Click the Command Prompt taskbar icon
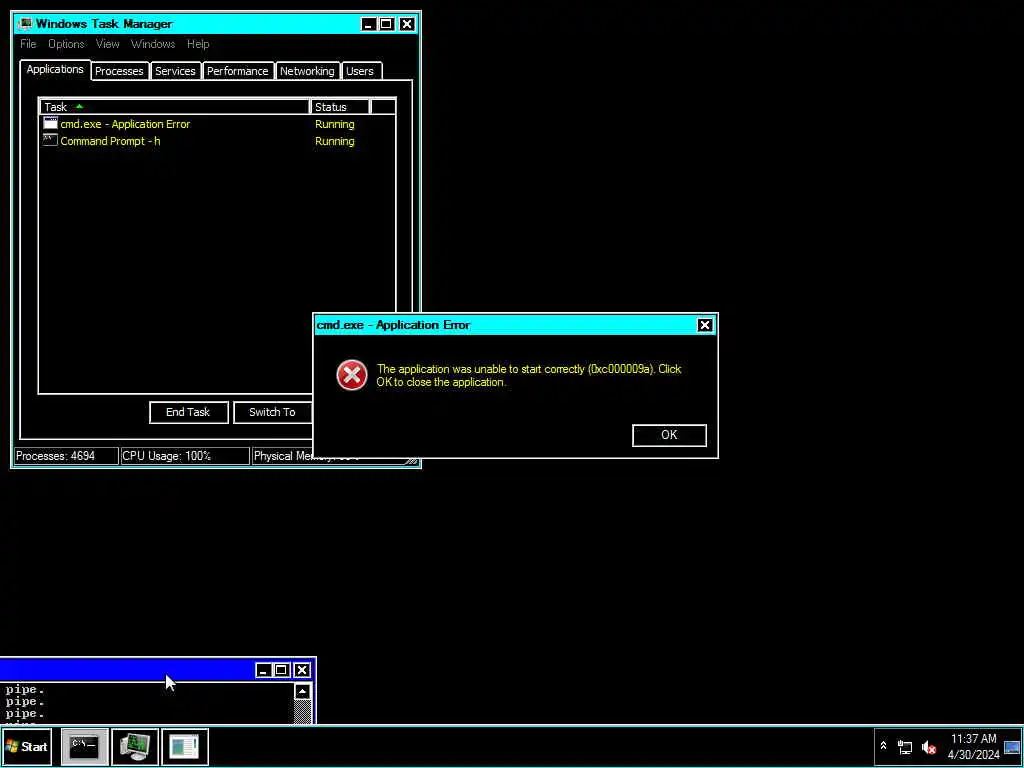1024x768 pixels. 84,746
